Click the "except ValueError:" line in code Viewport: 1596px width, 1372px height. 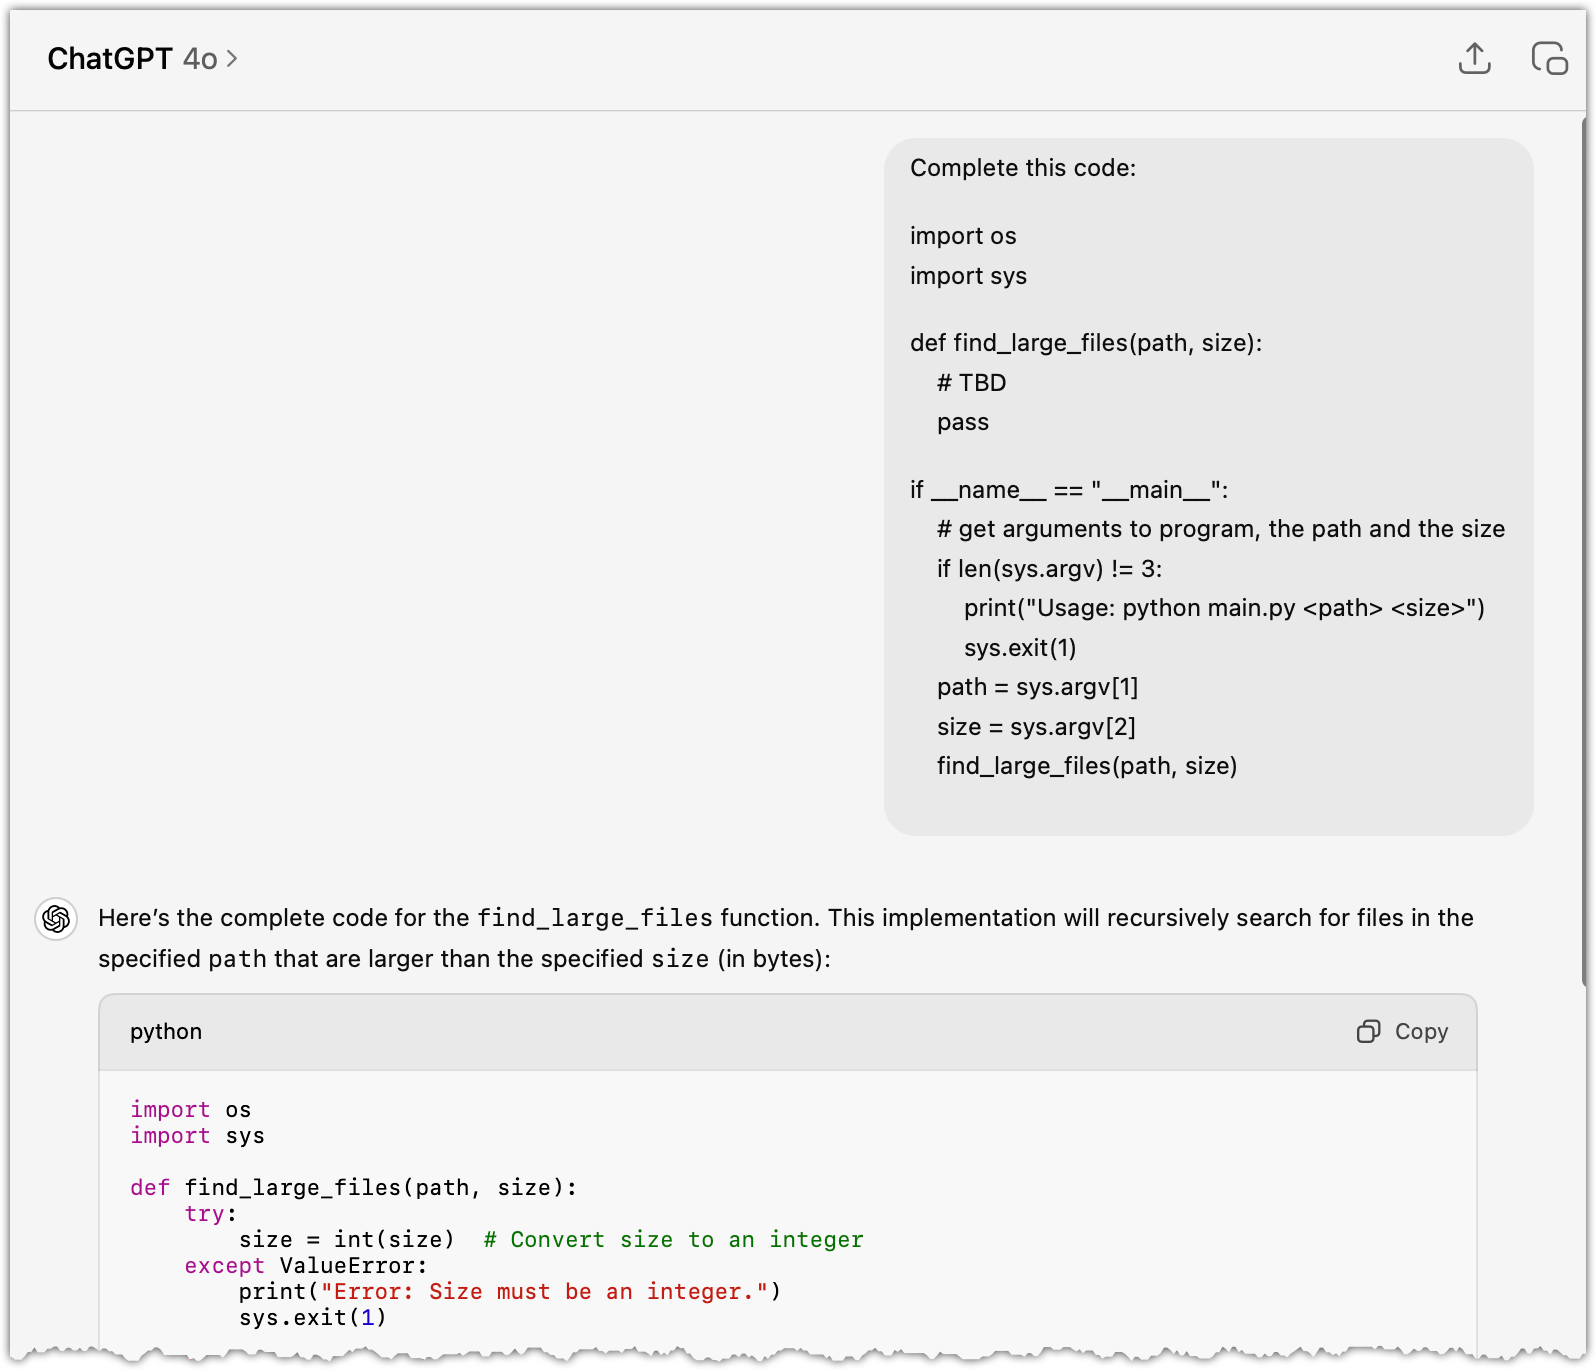306,1266
